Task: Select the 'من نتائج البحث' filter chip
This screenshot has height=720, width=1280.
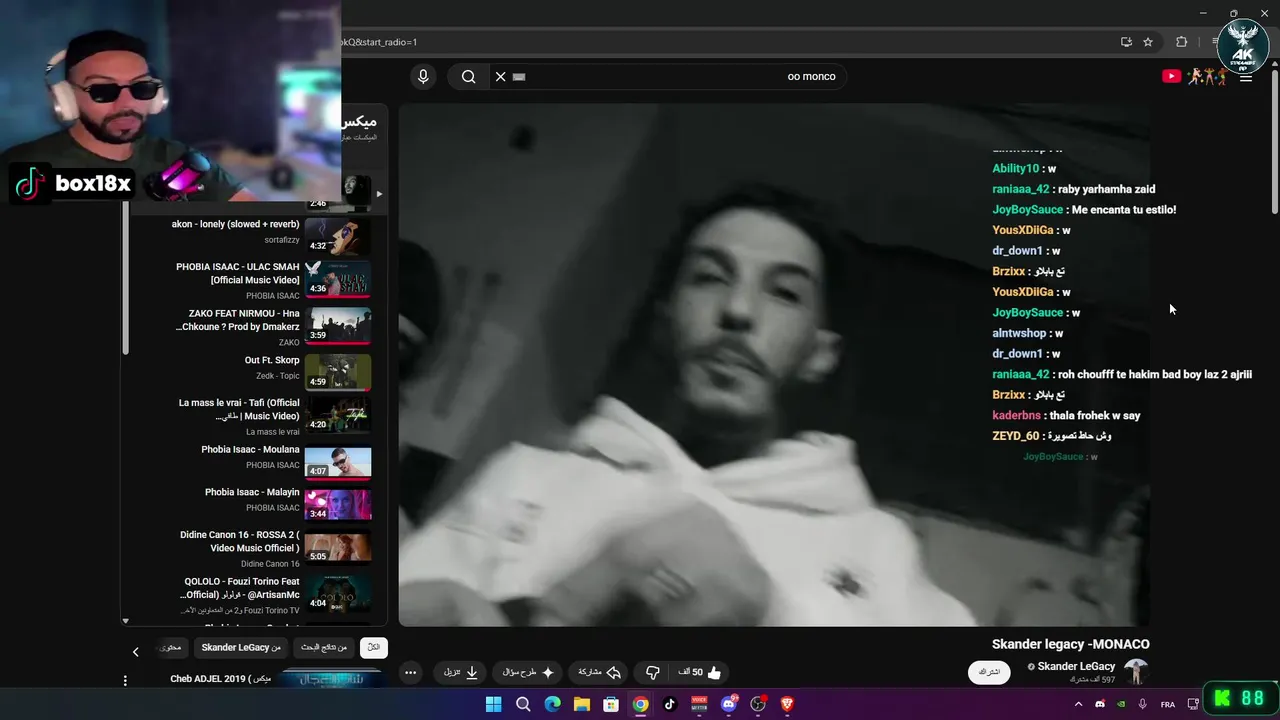Action: point(324,648)
